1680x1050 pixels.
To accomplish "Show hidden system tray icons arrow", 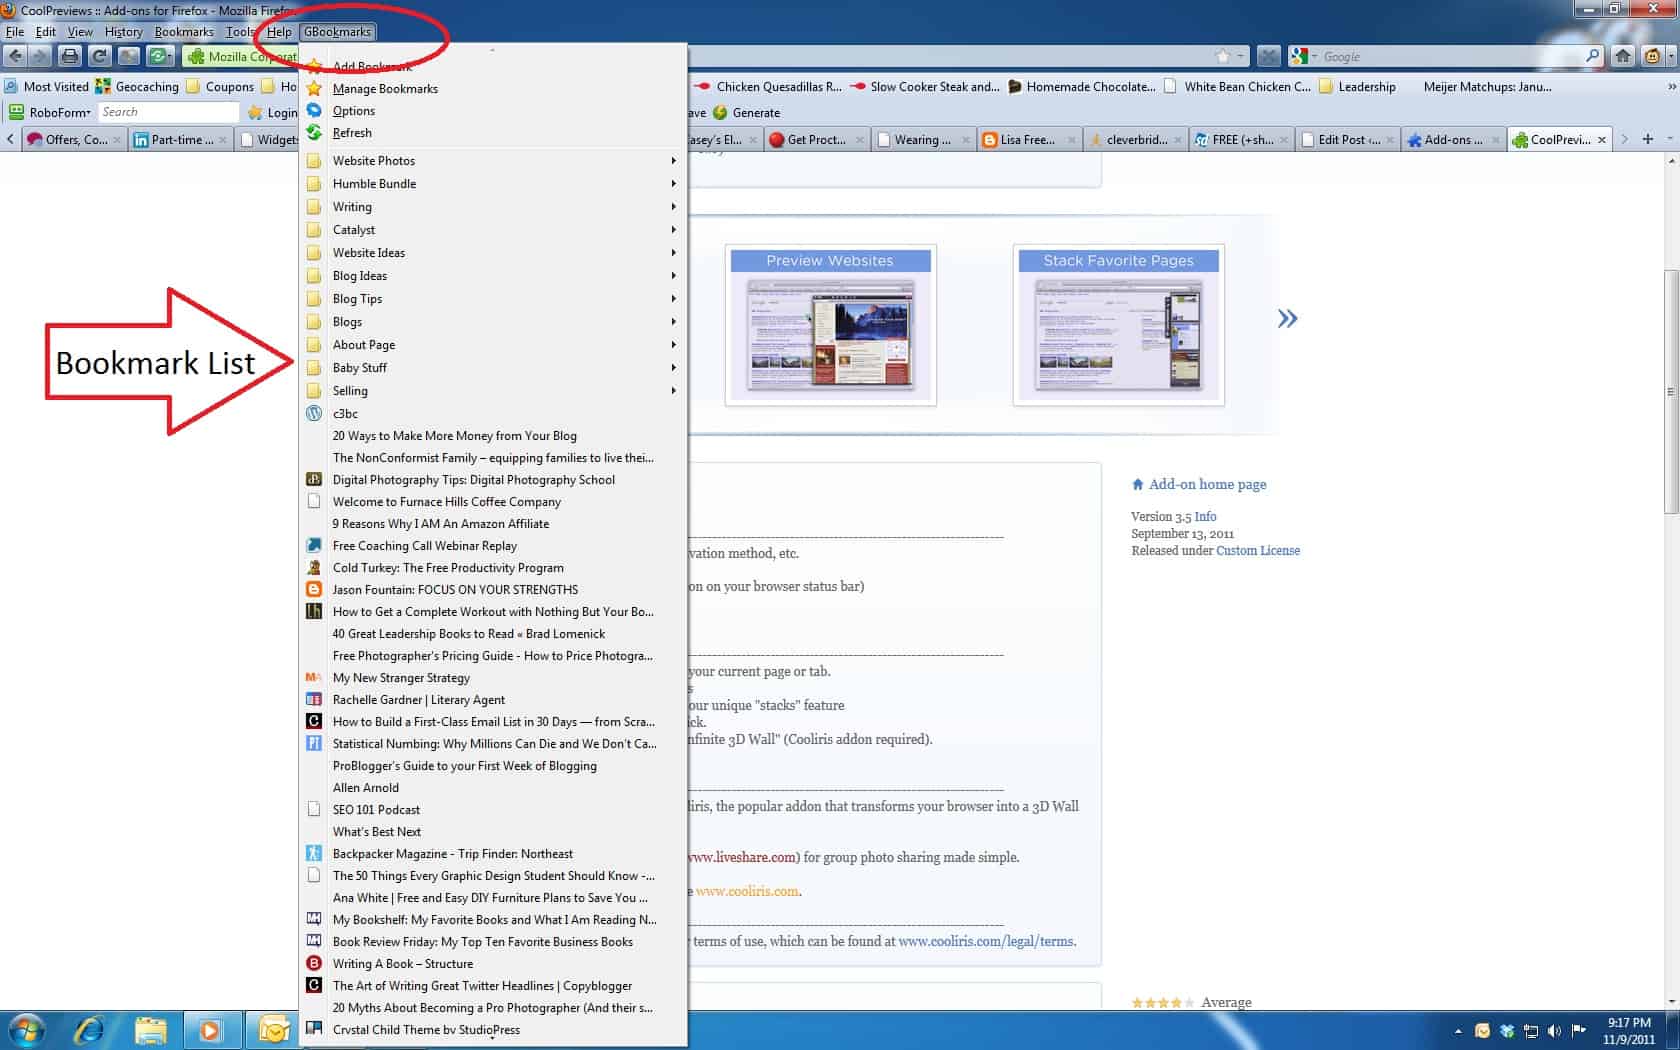I will (x=1458, y=1031).
